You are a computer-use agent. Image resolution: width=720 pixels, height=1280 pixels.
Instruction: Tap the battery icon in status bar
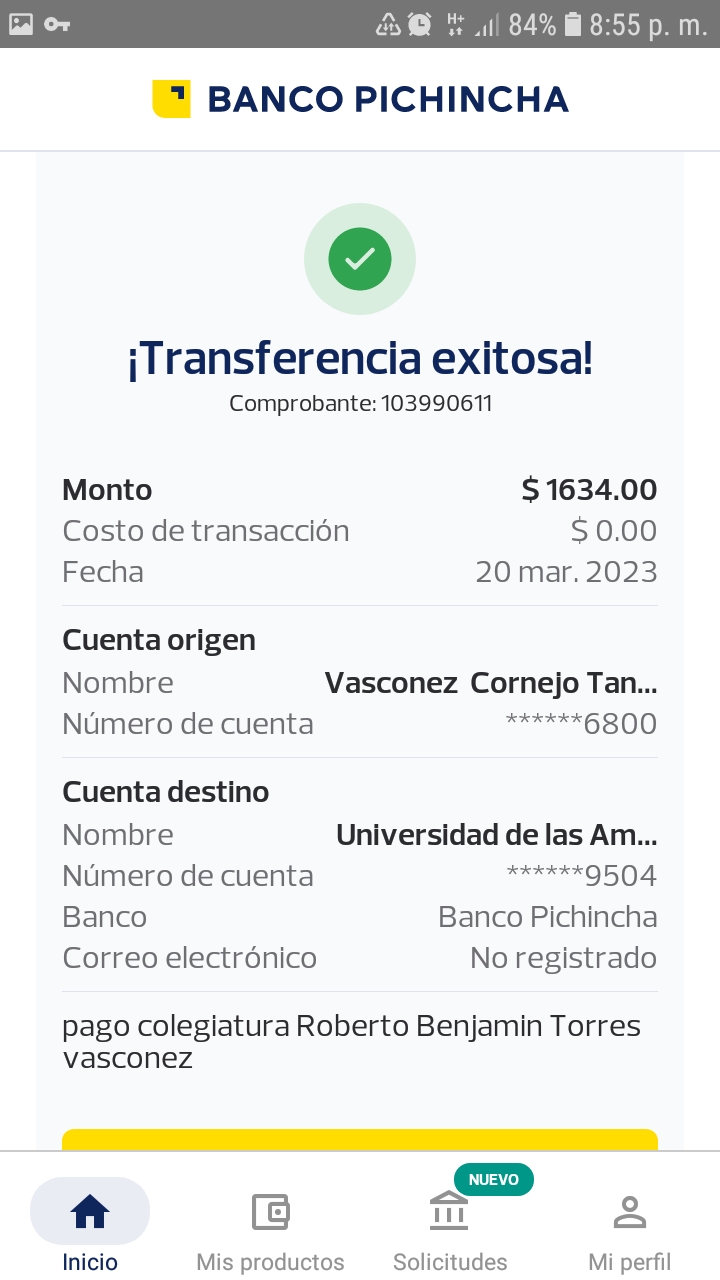click(573, 24)
